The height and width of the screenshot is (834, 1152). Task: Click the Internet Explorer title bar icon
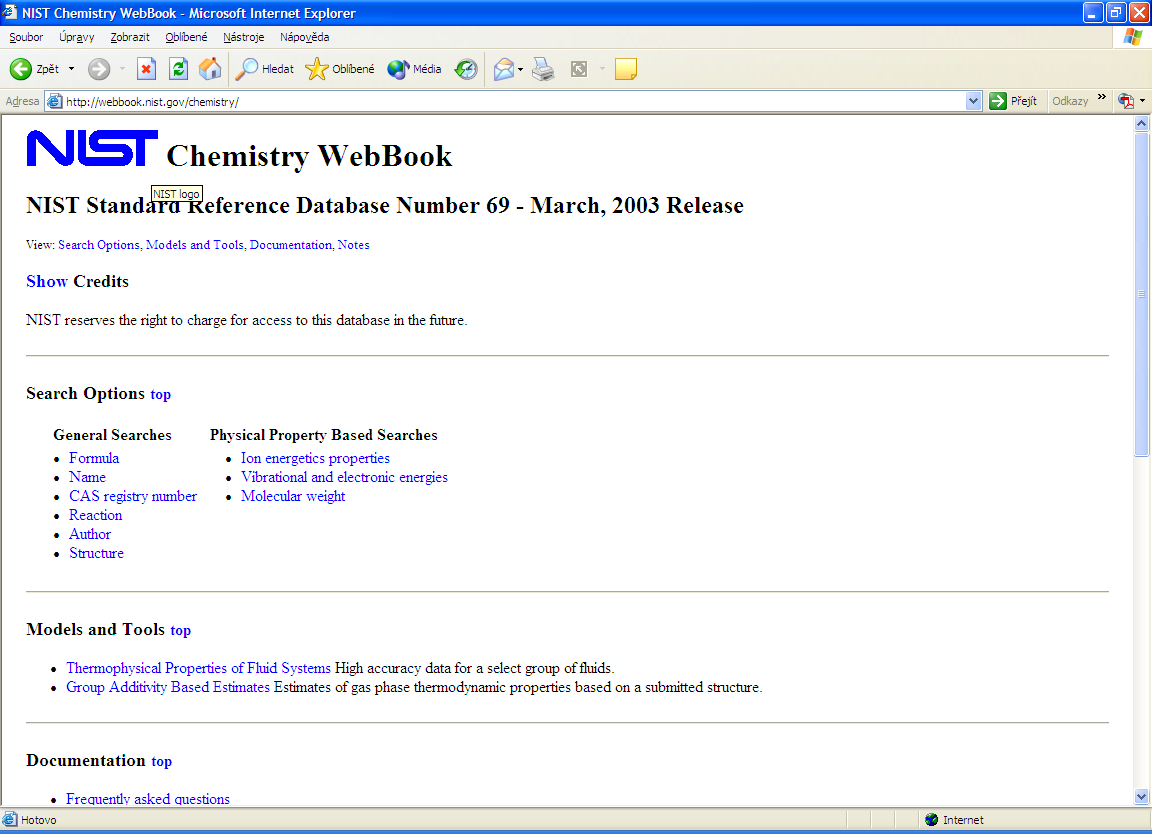(x=10, y=12)
